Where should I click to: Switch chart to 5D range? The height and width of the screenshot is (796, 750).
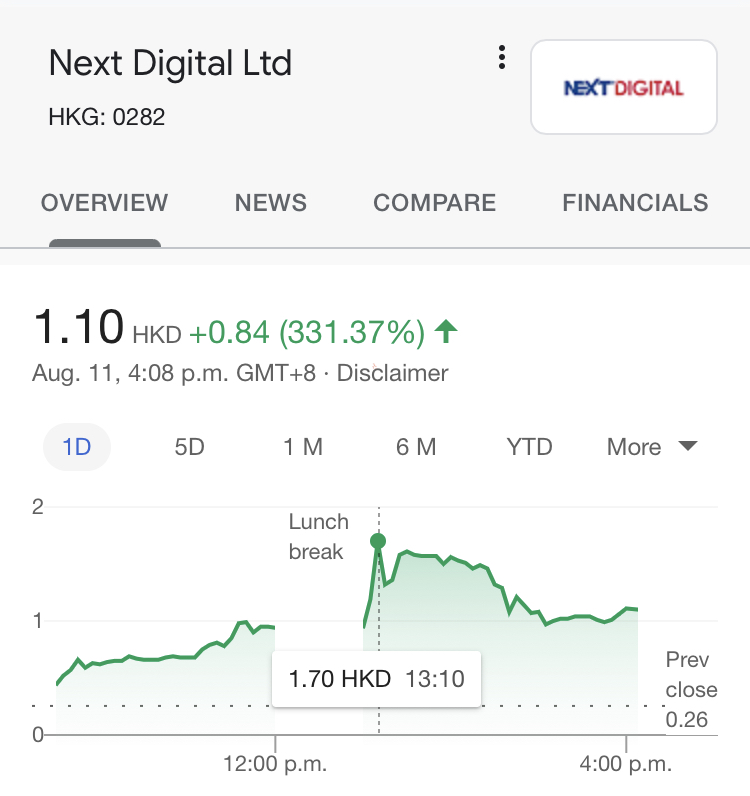pos(189,447)
